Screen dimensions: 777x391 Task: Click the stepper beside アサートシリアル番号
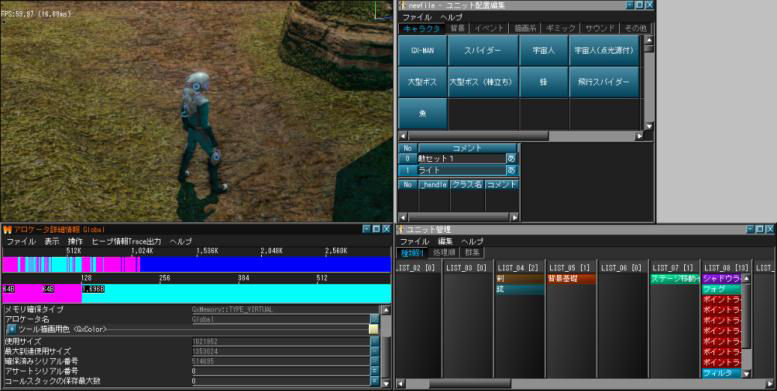[x=375, y=371]
